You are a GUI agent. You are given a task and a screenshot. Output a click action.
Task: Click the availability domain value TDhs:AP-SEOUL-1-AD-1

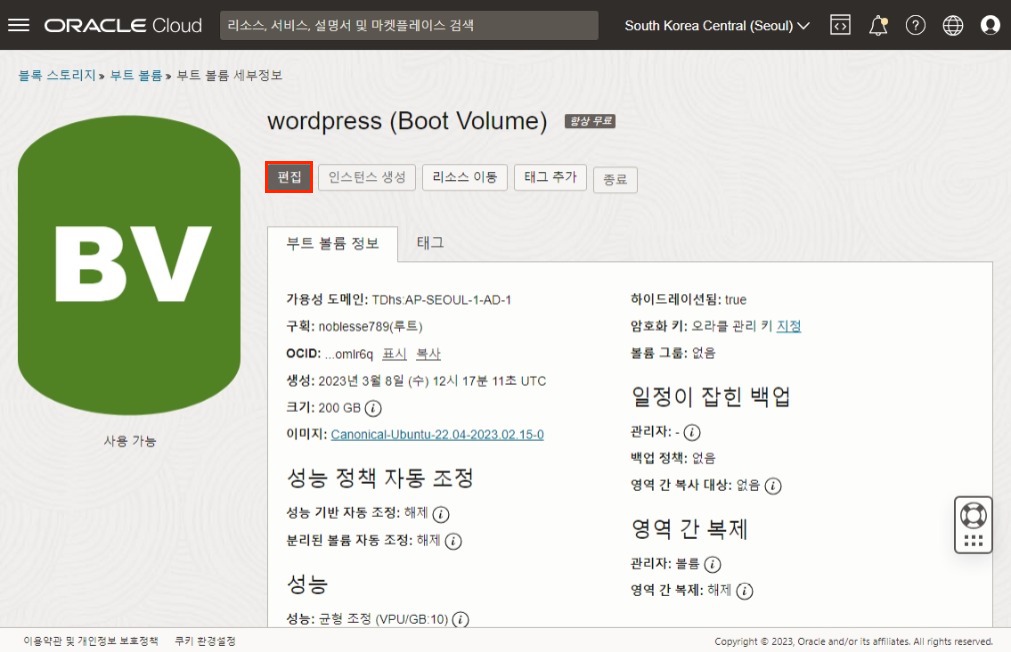click(x=442, y=300)
